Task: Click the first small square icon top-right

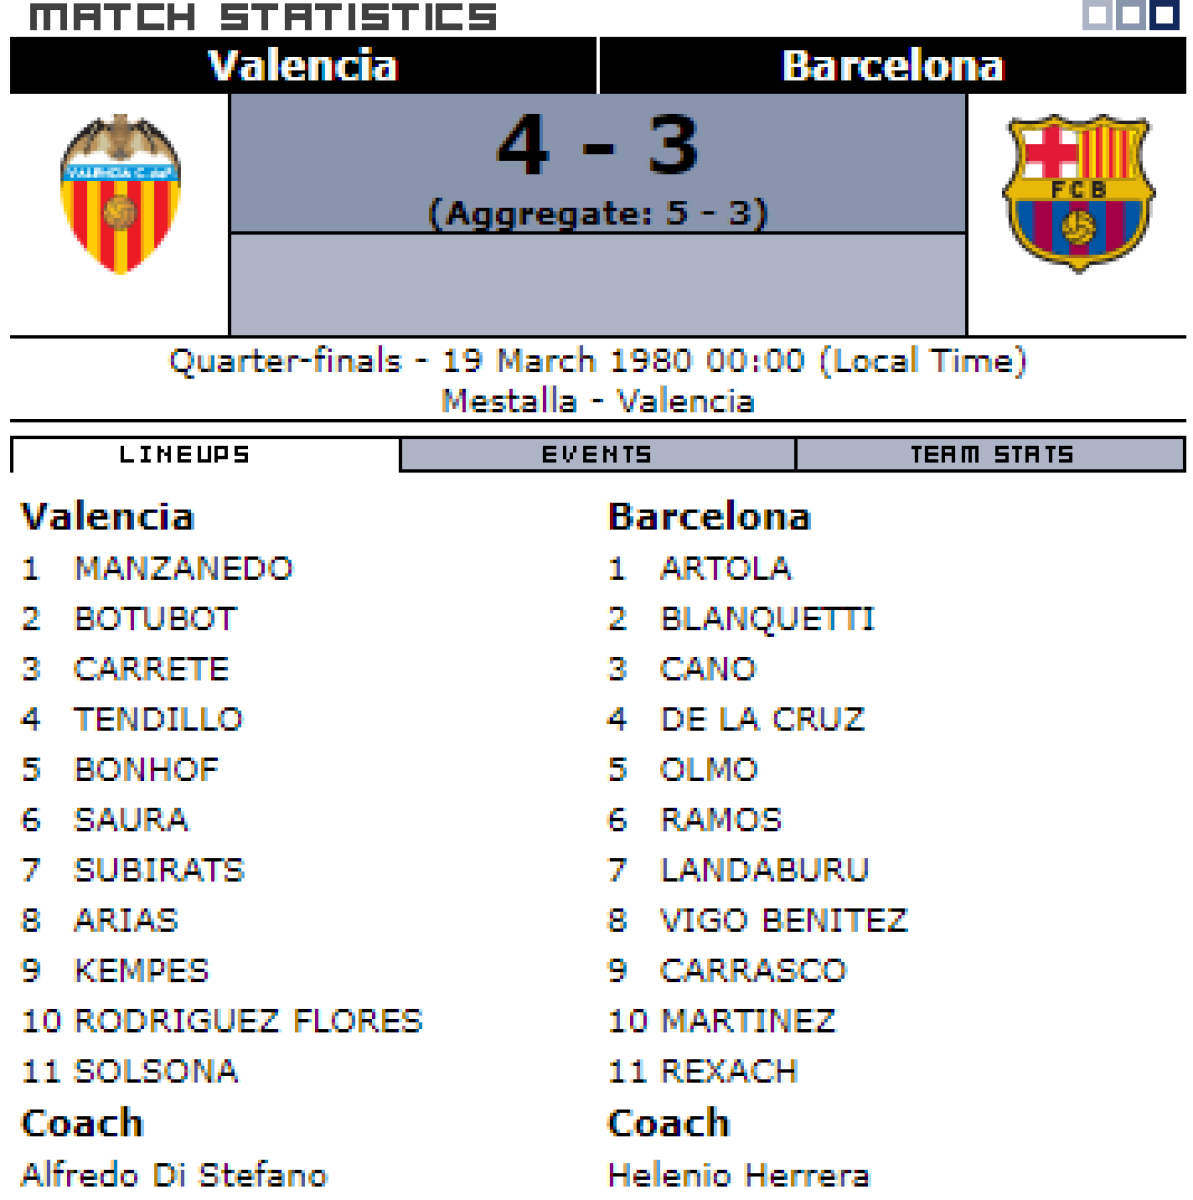Action: pyautogui.click(x=1098, y=15)
